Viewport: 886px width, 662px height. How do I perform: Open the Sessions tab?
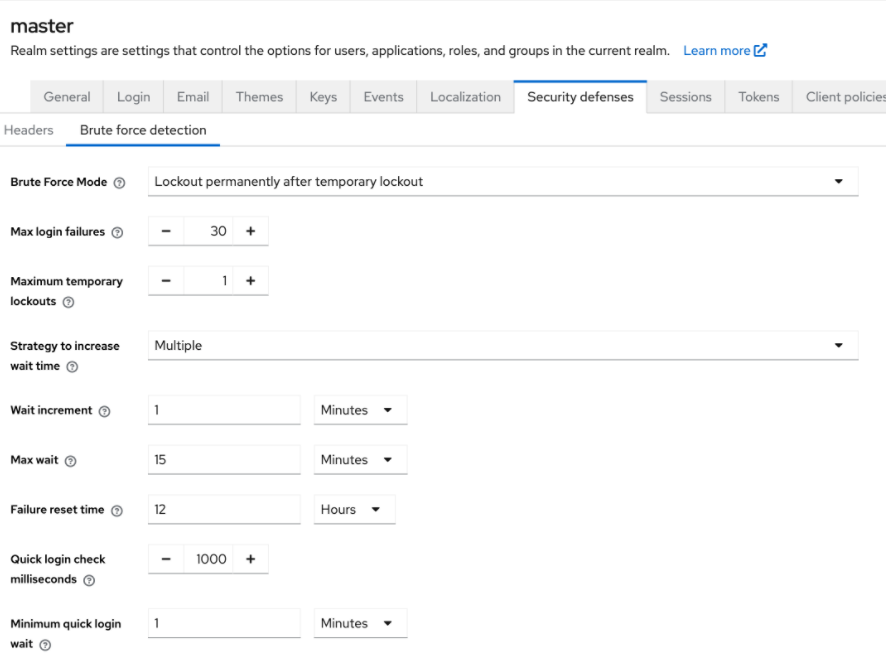click(x=685, y=97)
